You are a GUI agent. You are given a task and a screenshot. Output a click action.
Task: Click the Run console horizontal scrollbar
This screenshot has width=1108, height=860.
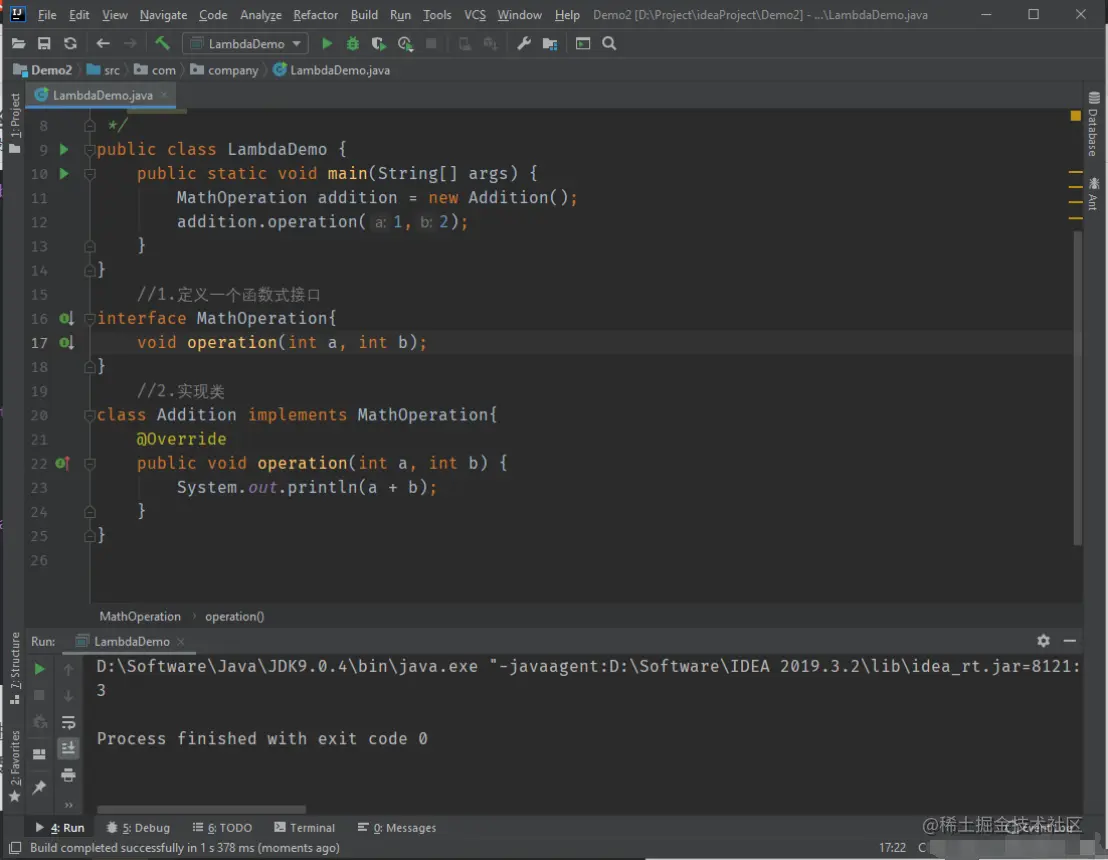201,809
